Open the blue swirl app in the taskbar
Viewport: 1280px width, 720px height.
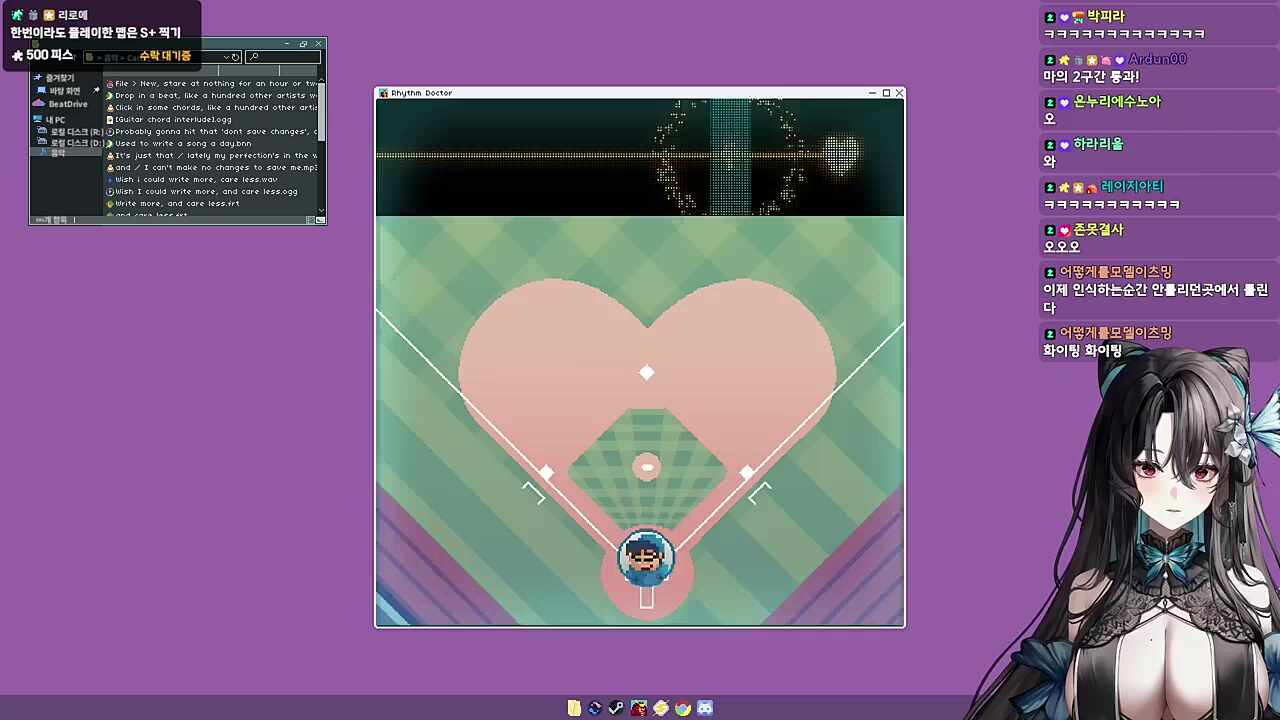[595, 708]
